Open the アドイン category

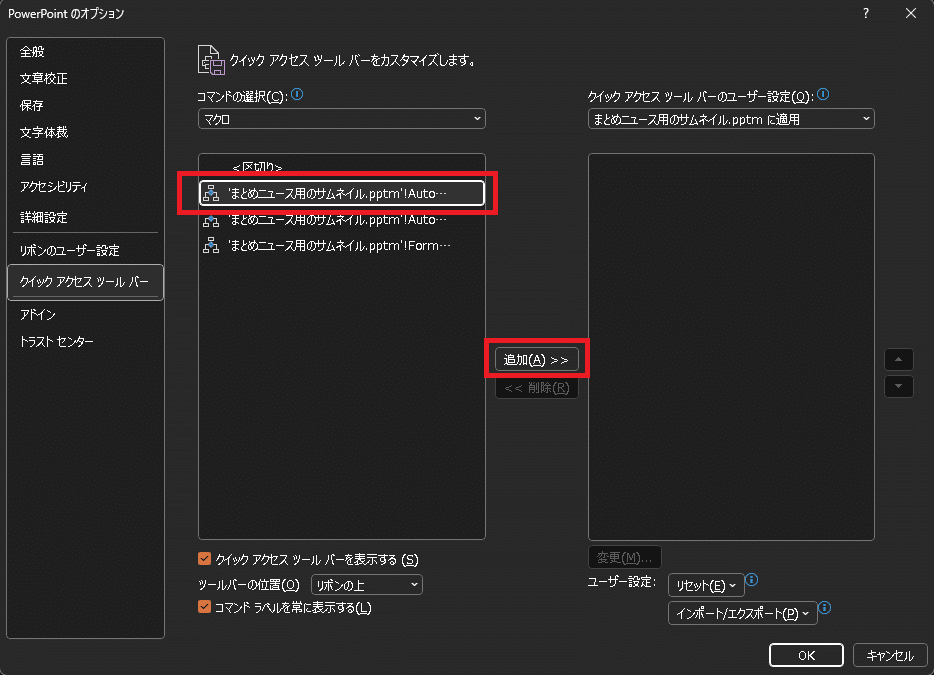[x=85, y=315]
